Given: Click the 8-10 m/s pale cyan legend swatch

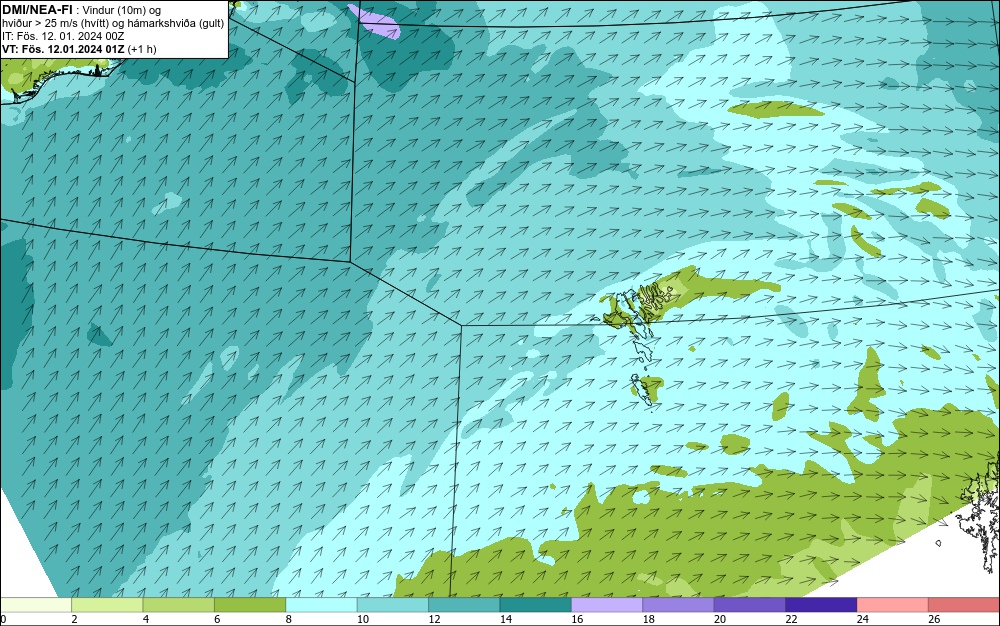Looking at the screenshot, I should click(321, 605).
